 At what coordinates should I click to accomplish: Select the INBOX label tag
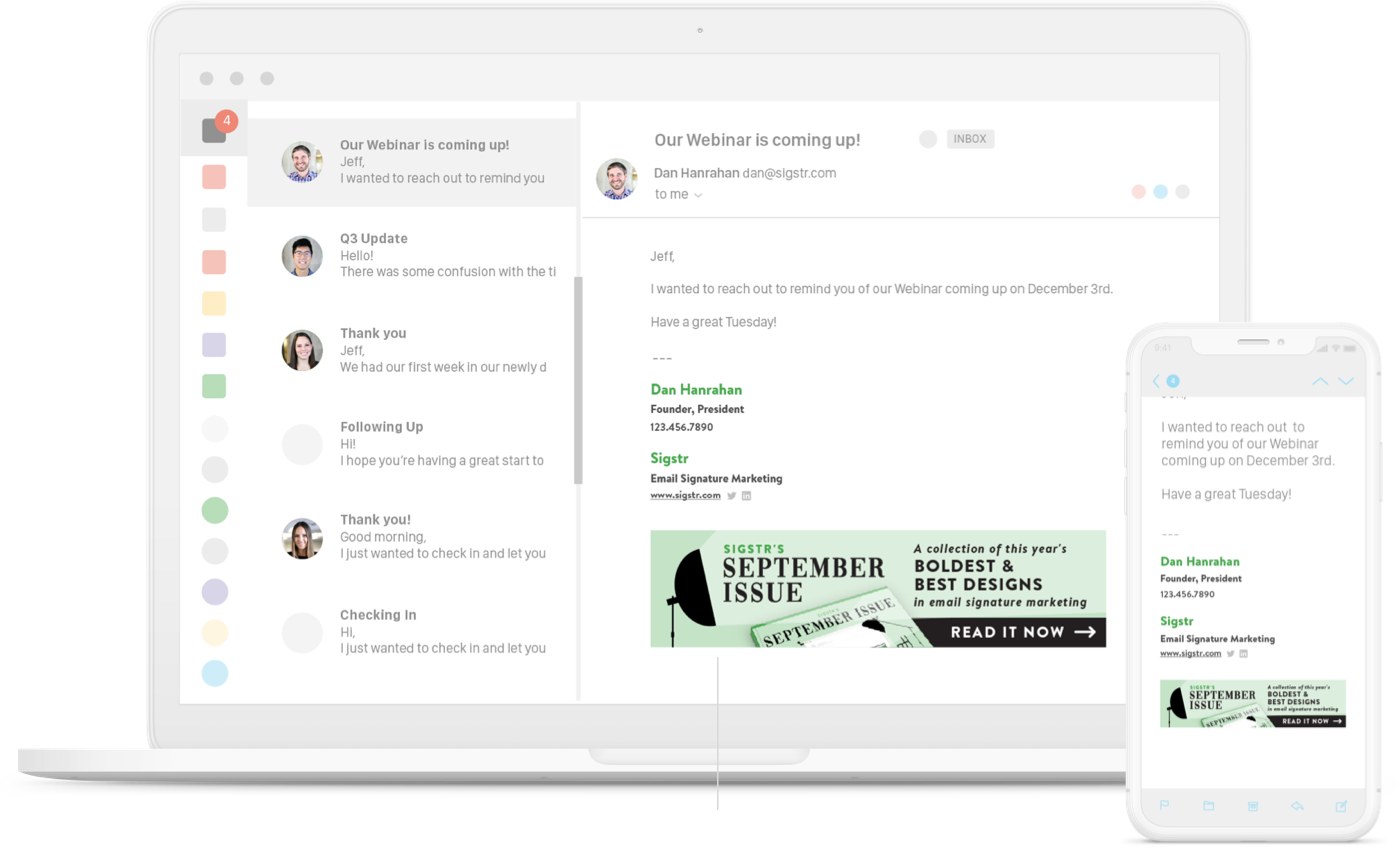point(970,138)
